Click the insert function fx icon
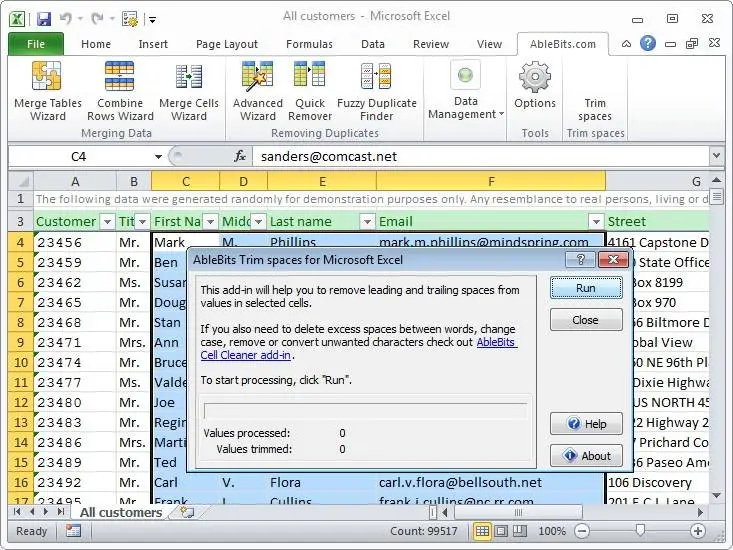733x550 pixels. 240,156
